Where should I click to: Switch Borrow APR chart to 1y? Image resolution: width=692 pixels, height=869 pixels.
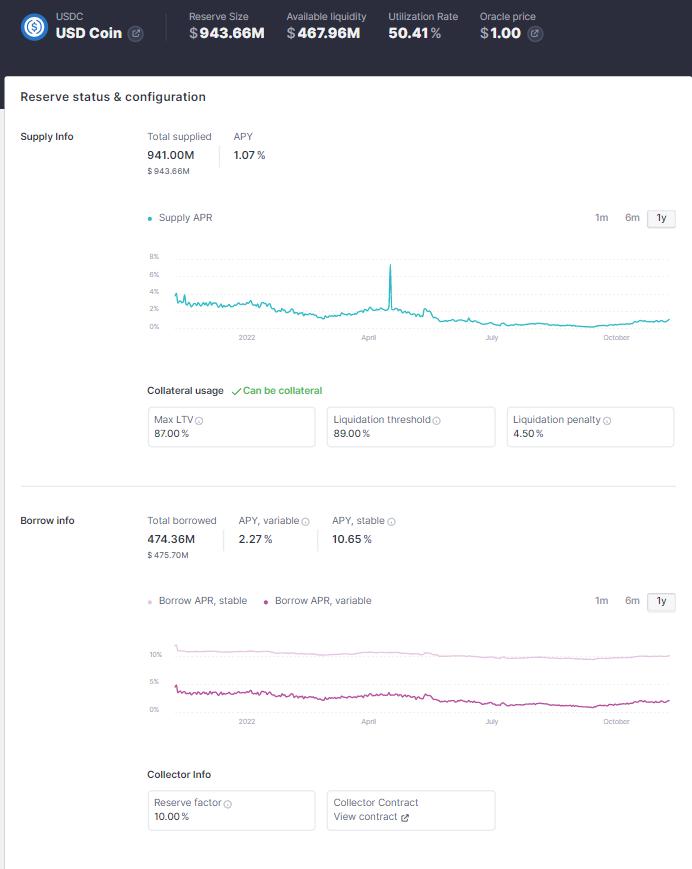pyautogui.click(x=661, y=601)
